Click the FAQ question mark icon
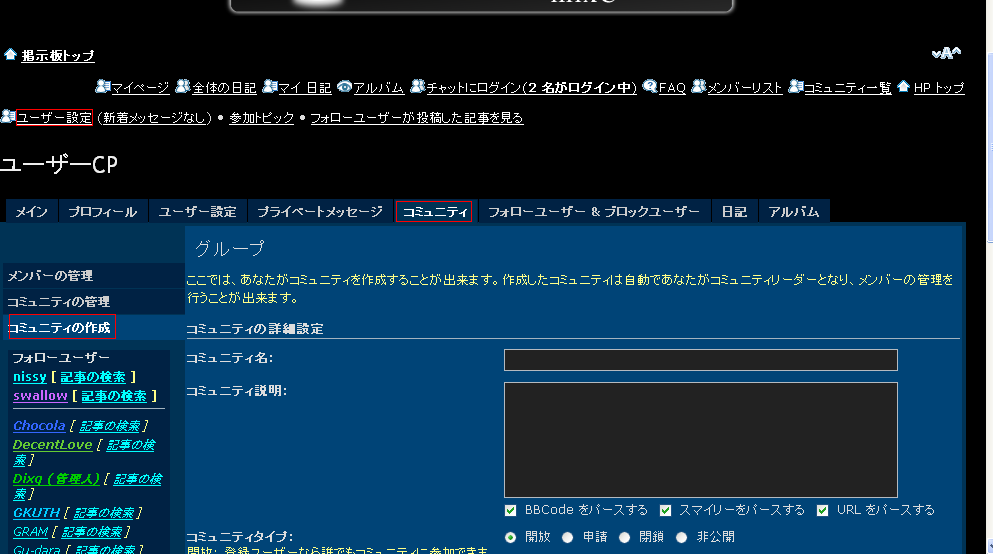 tap(650, 86)
